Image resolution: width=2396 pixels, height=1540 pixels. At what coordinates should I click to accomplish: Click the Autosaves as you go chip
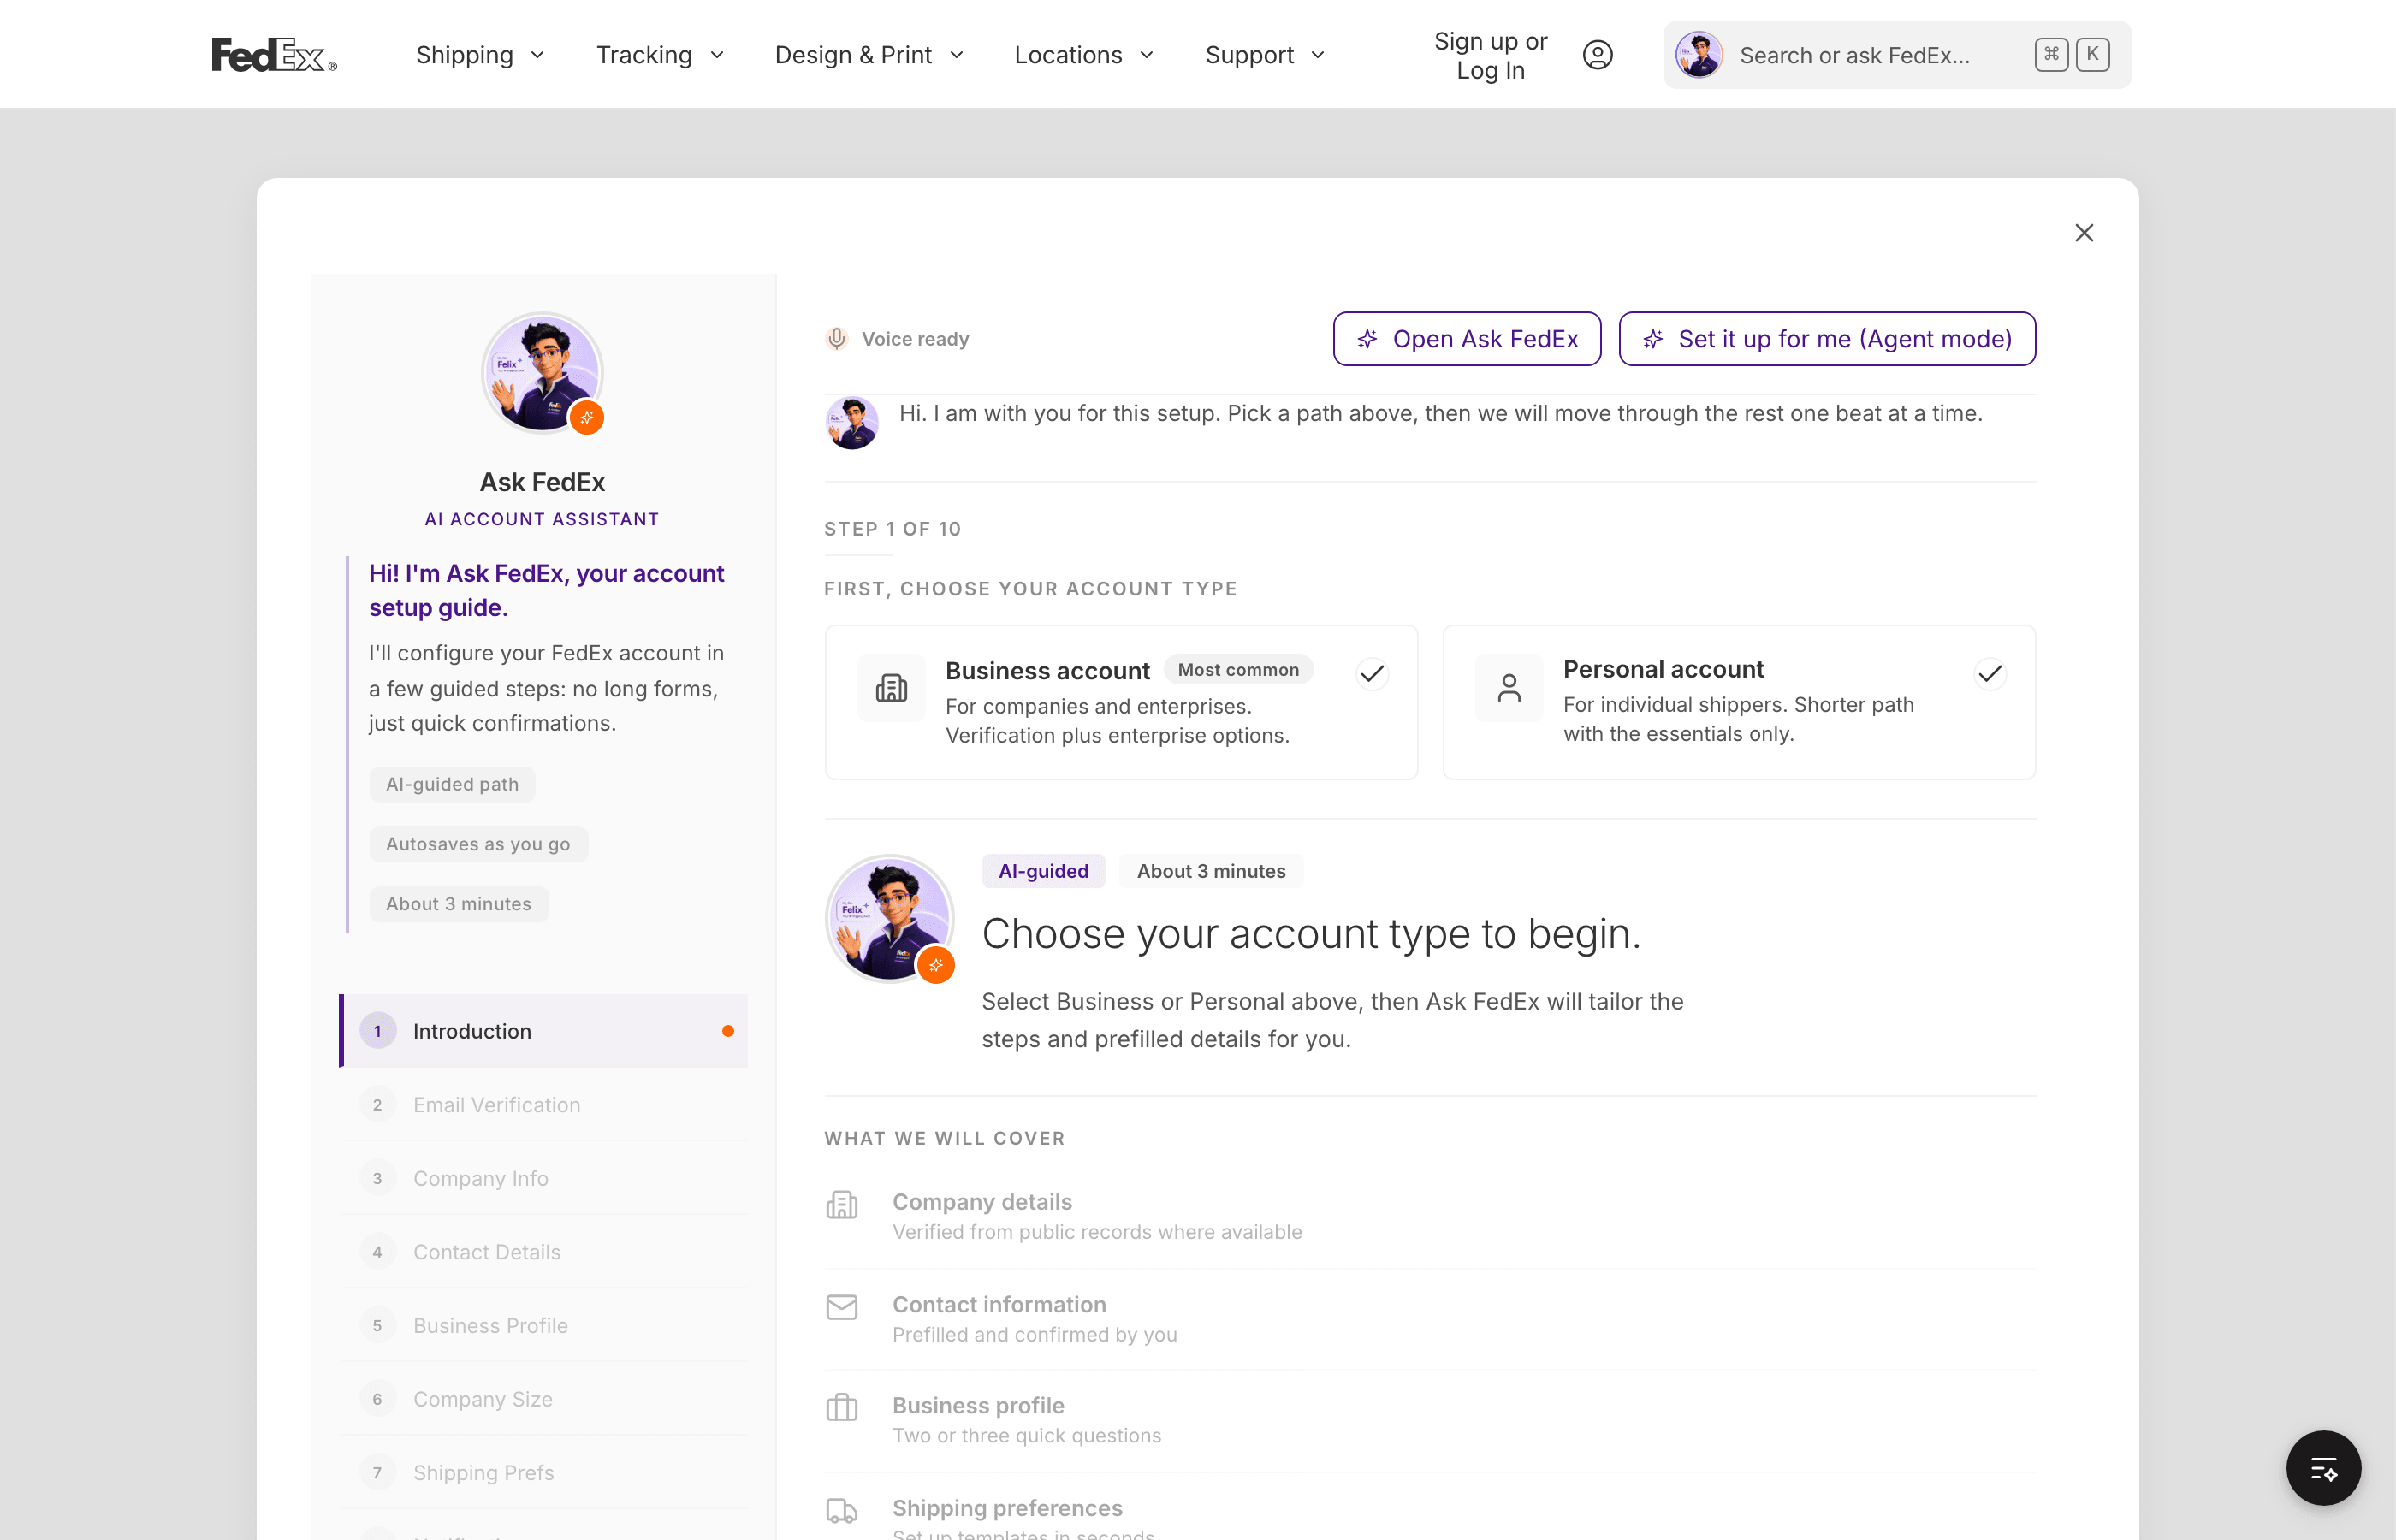click(x=478, y=844)
